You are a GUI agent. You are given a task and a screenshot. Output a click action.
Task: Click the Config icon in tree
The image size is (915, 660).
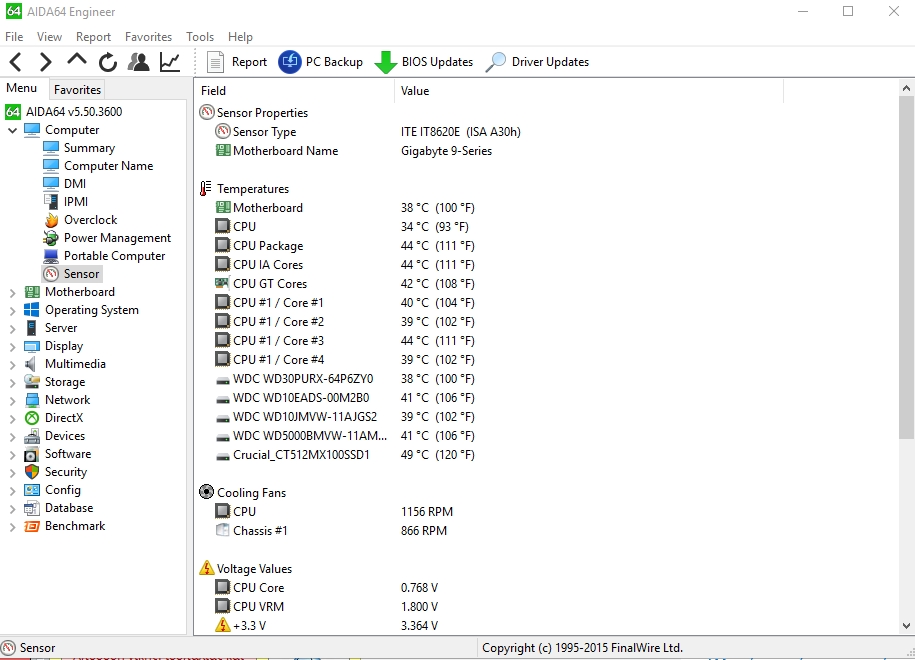coord(32,490)
